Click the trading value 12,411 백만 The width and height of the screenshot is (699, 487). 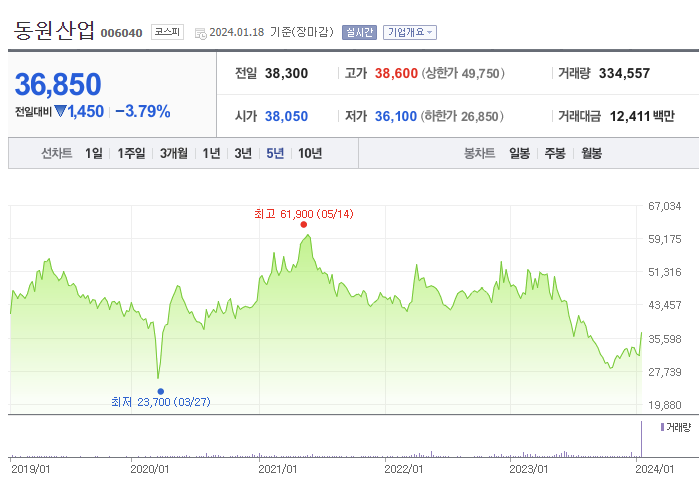[x=642, y=116]
